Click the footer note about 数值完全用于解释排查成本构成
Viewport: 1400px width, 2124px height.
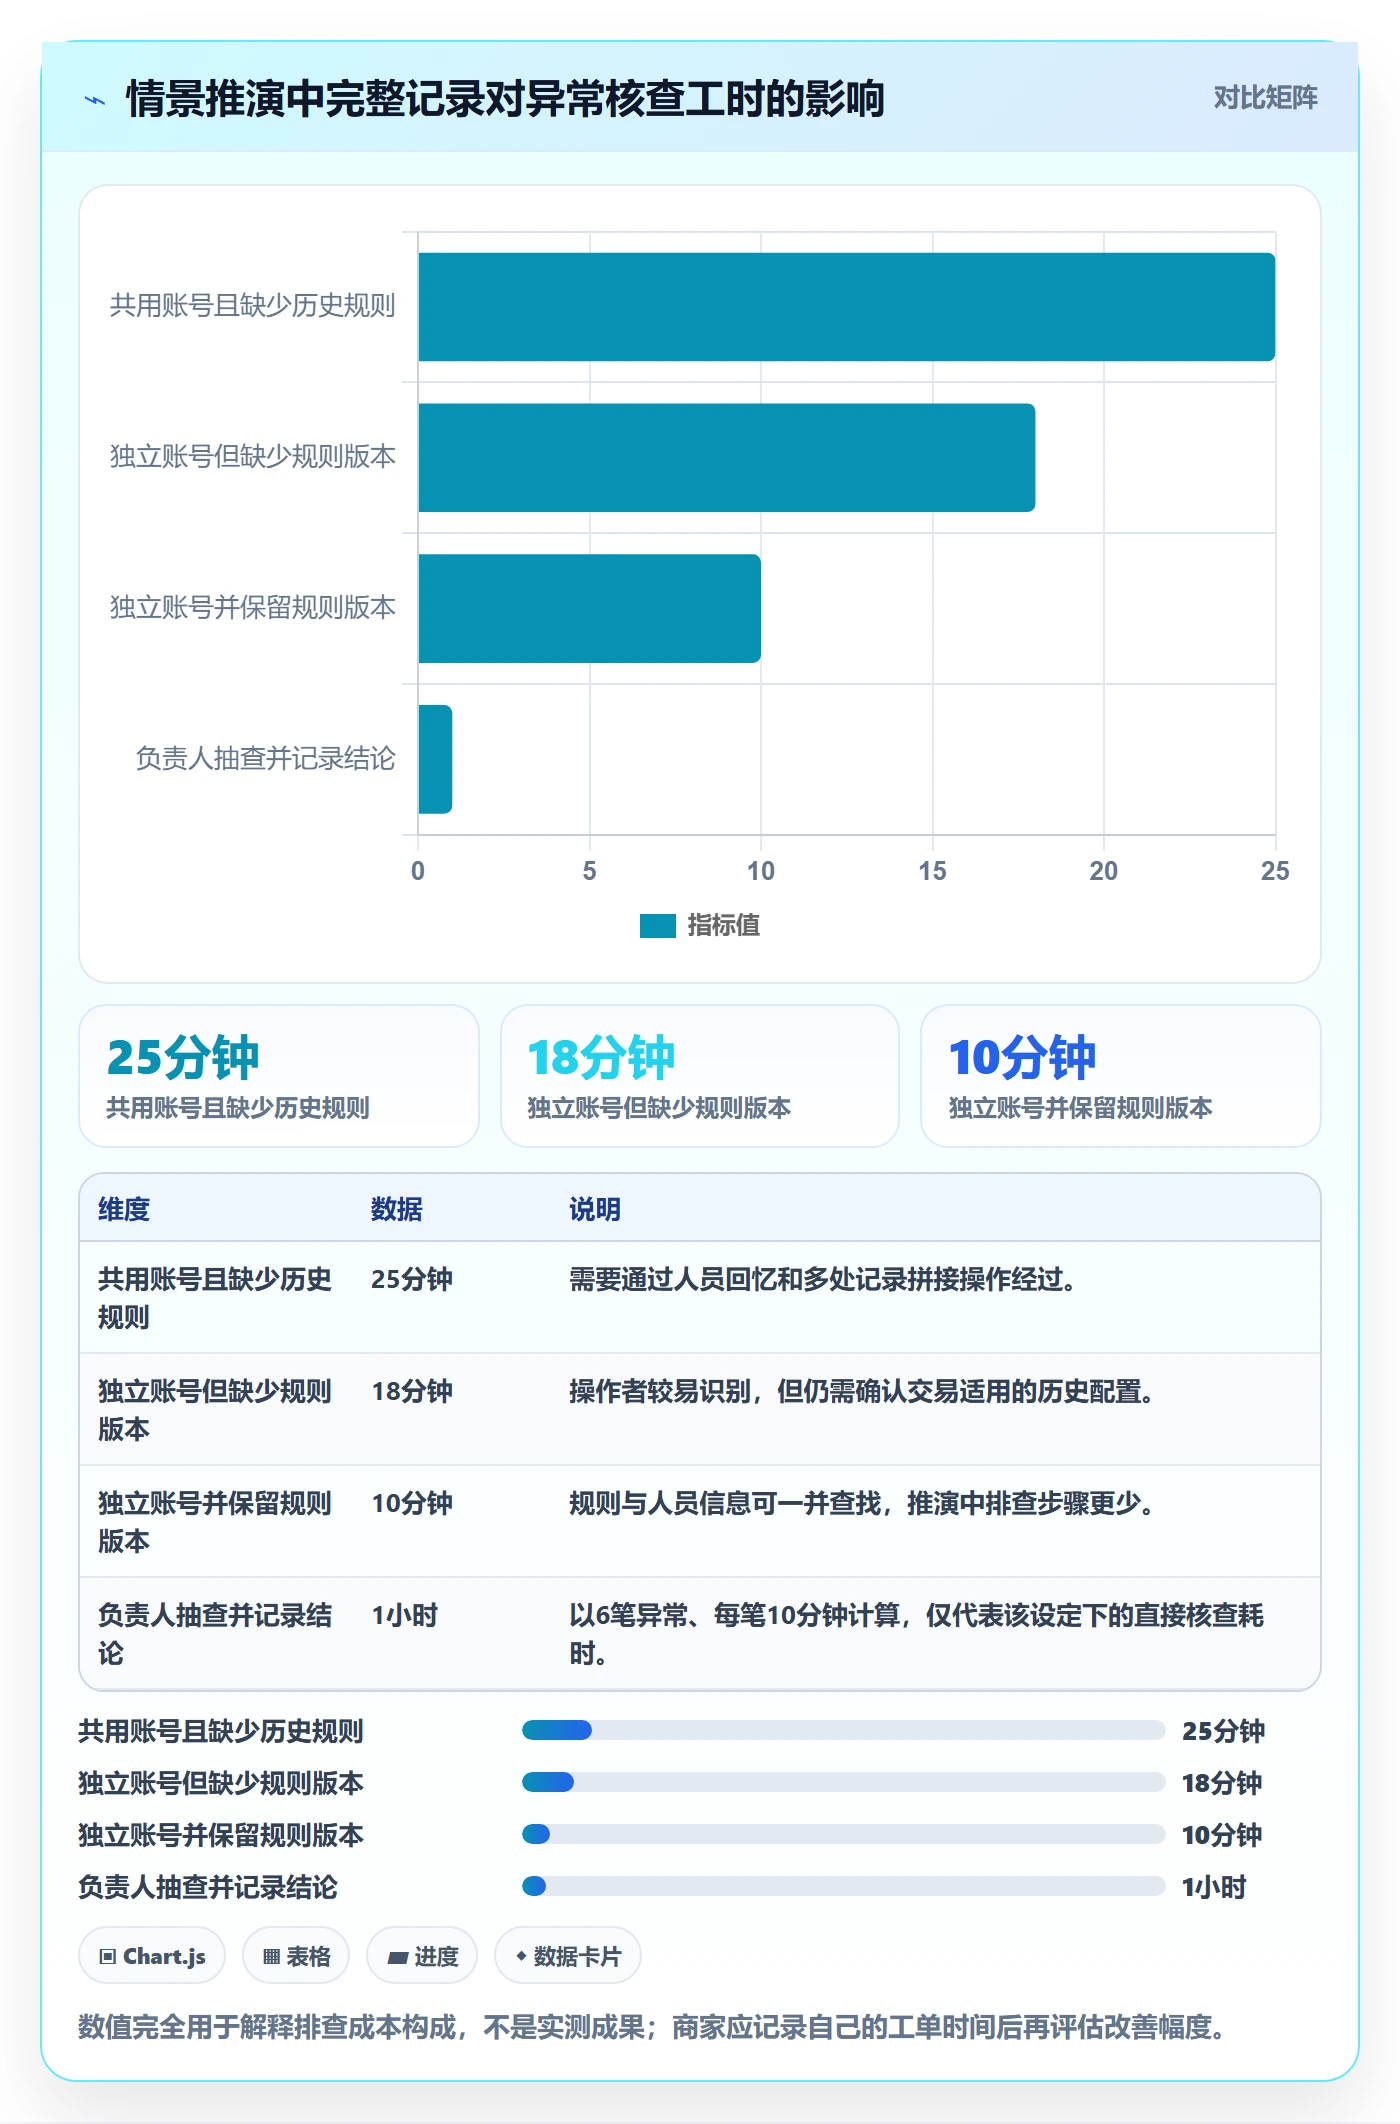tap(652, 2027)
